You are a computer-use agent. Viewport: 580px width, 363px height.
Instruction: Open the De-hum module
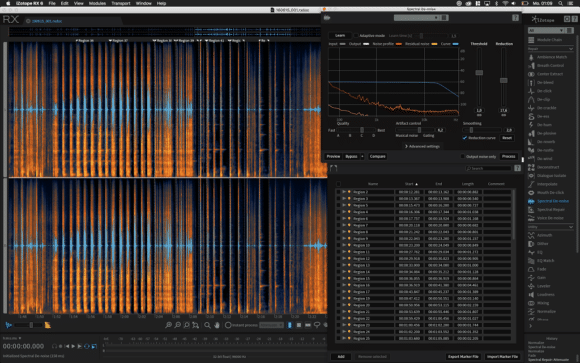point(540,125)
